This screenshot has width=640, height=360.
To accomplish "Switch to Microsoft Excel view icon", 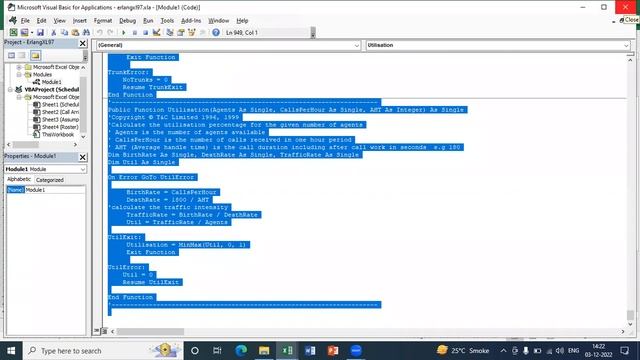I will 13,33.
